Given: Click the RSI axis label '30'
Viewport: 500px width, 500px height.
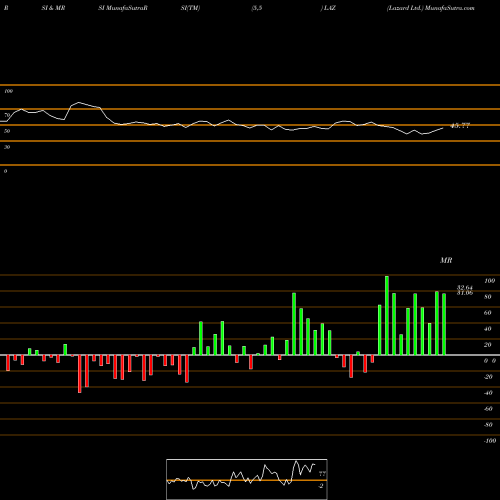Looking at the screenshot, I should [x=7, y=147].
